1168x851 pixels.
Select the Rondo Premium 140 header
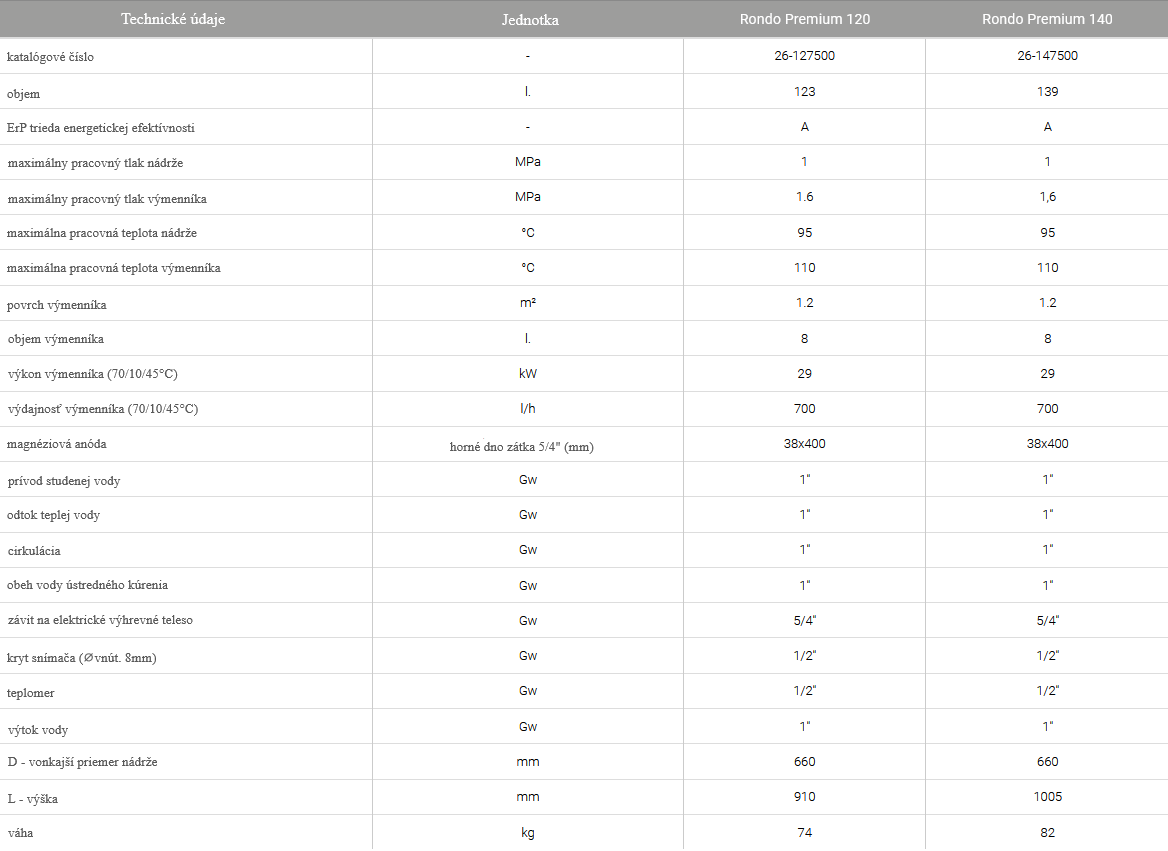(x=1047, y=19)
